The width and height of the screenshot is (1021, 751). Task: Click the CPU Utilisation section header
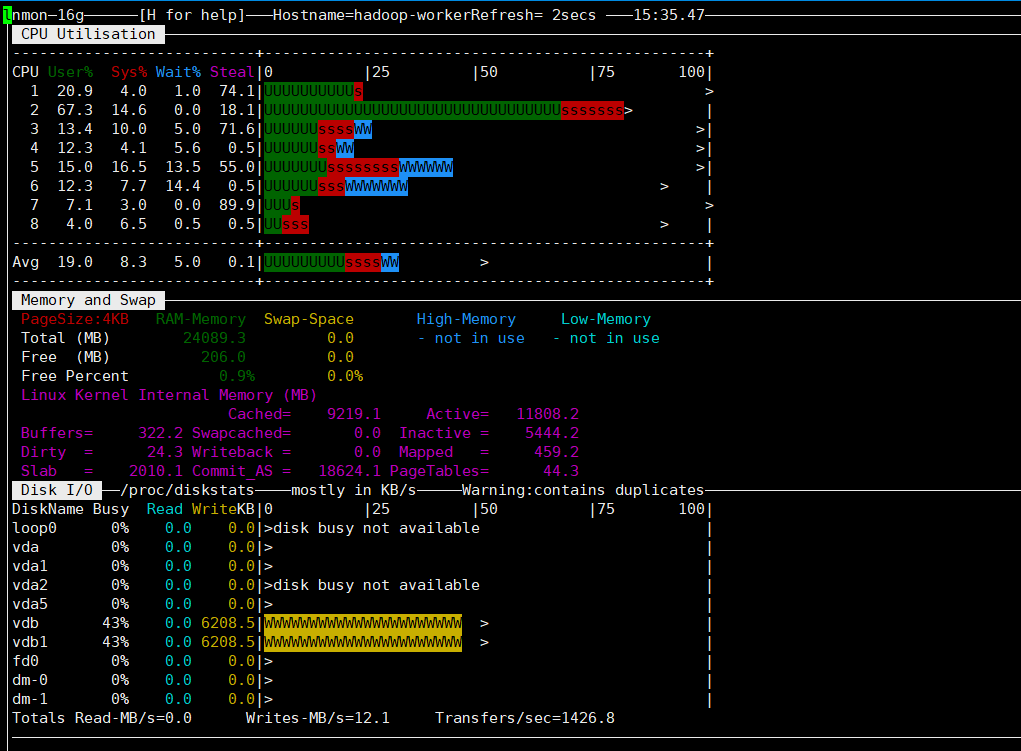tap(88, 34)
